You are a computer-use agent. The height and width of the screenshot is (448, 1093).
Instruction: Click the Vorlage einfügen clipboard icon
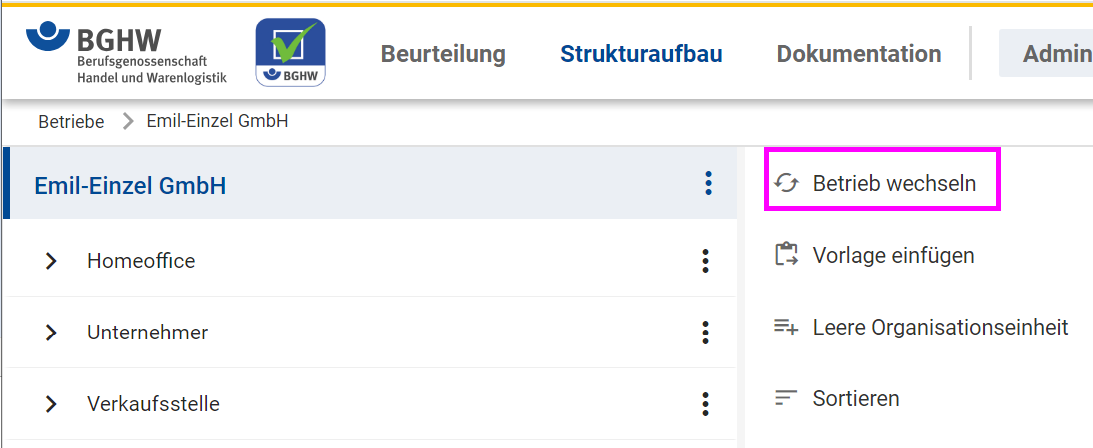click(786, 255)
